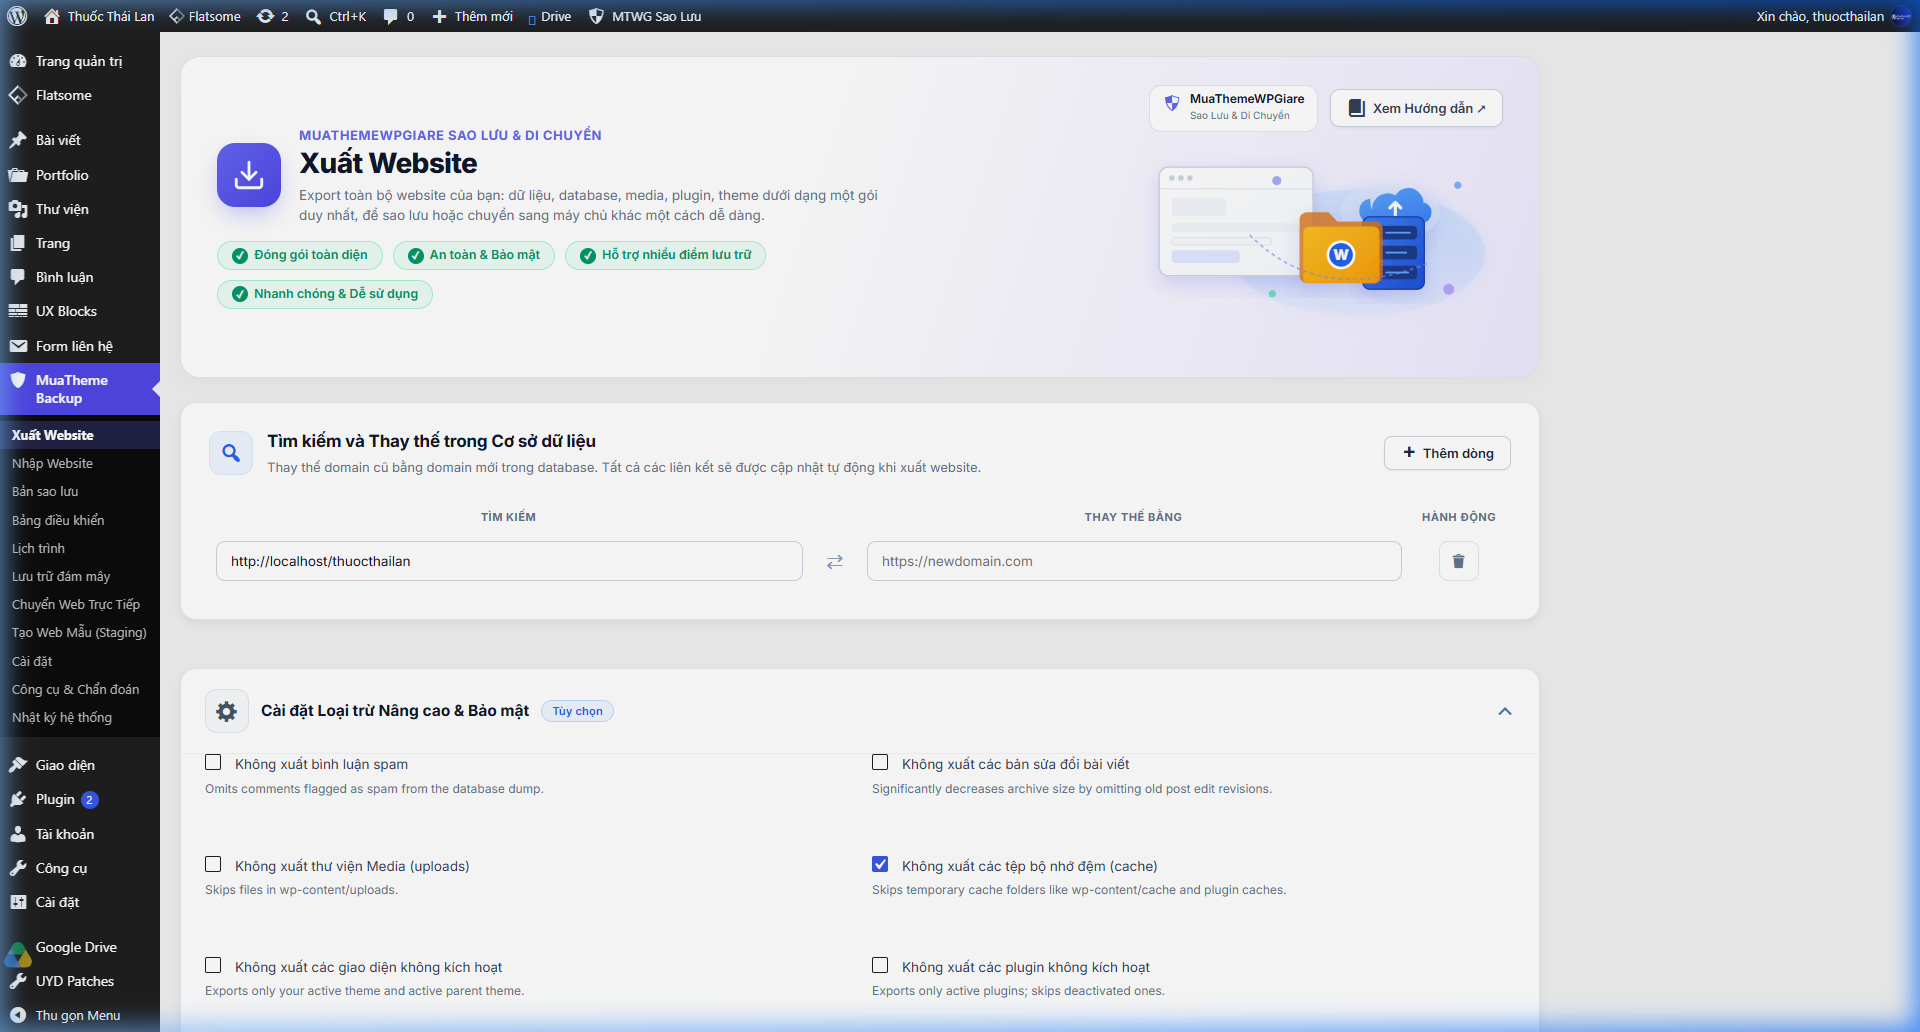
Task: Click the 'Thay thế bằng' new domain field
Action: click(x=1134, y=561)
